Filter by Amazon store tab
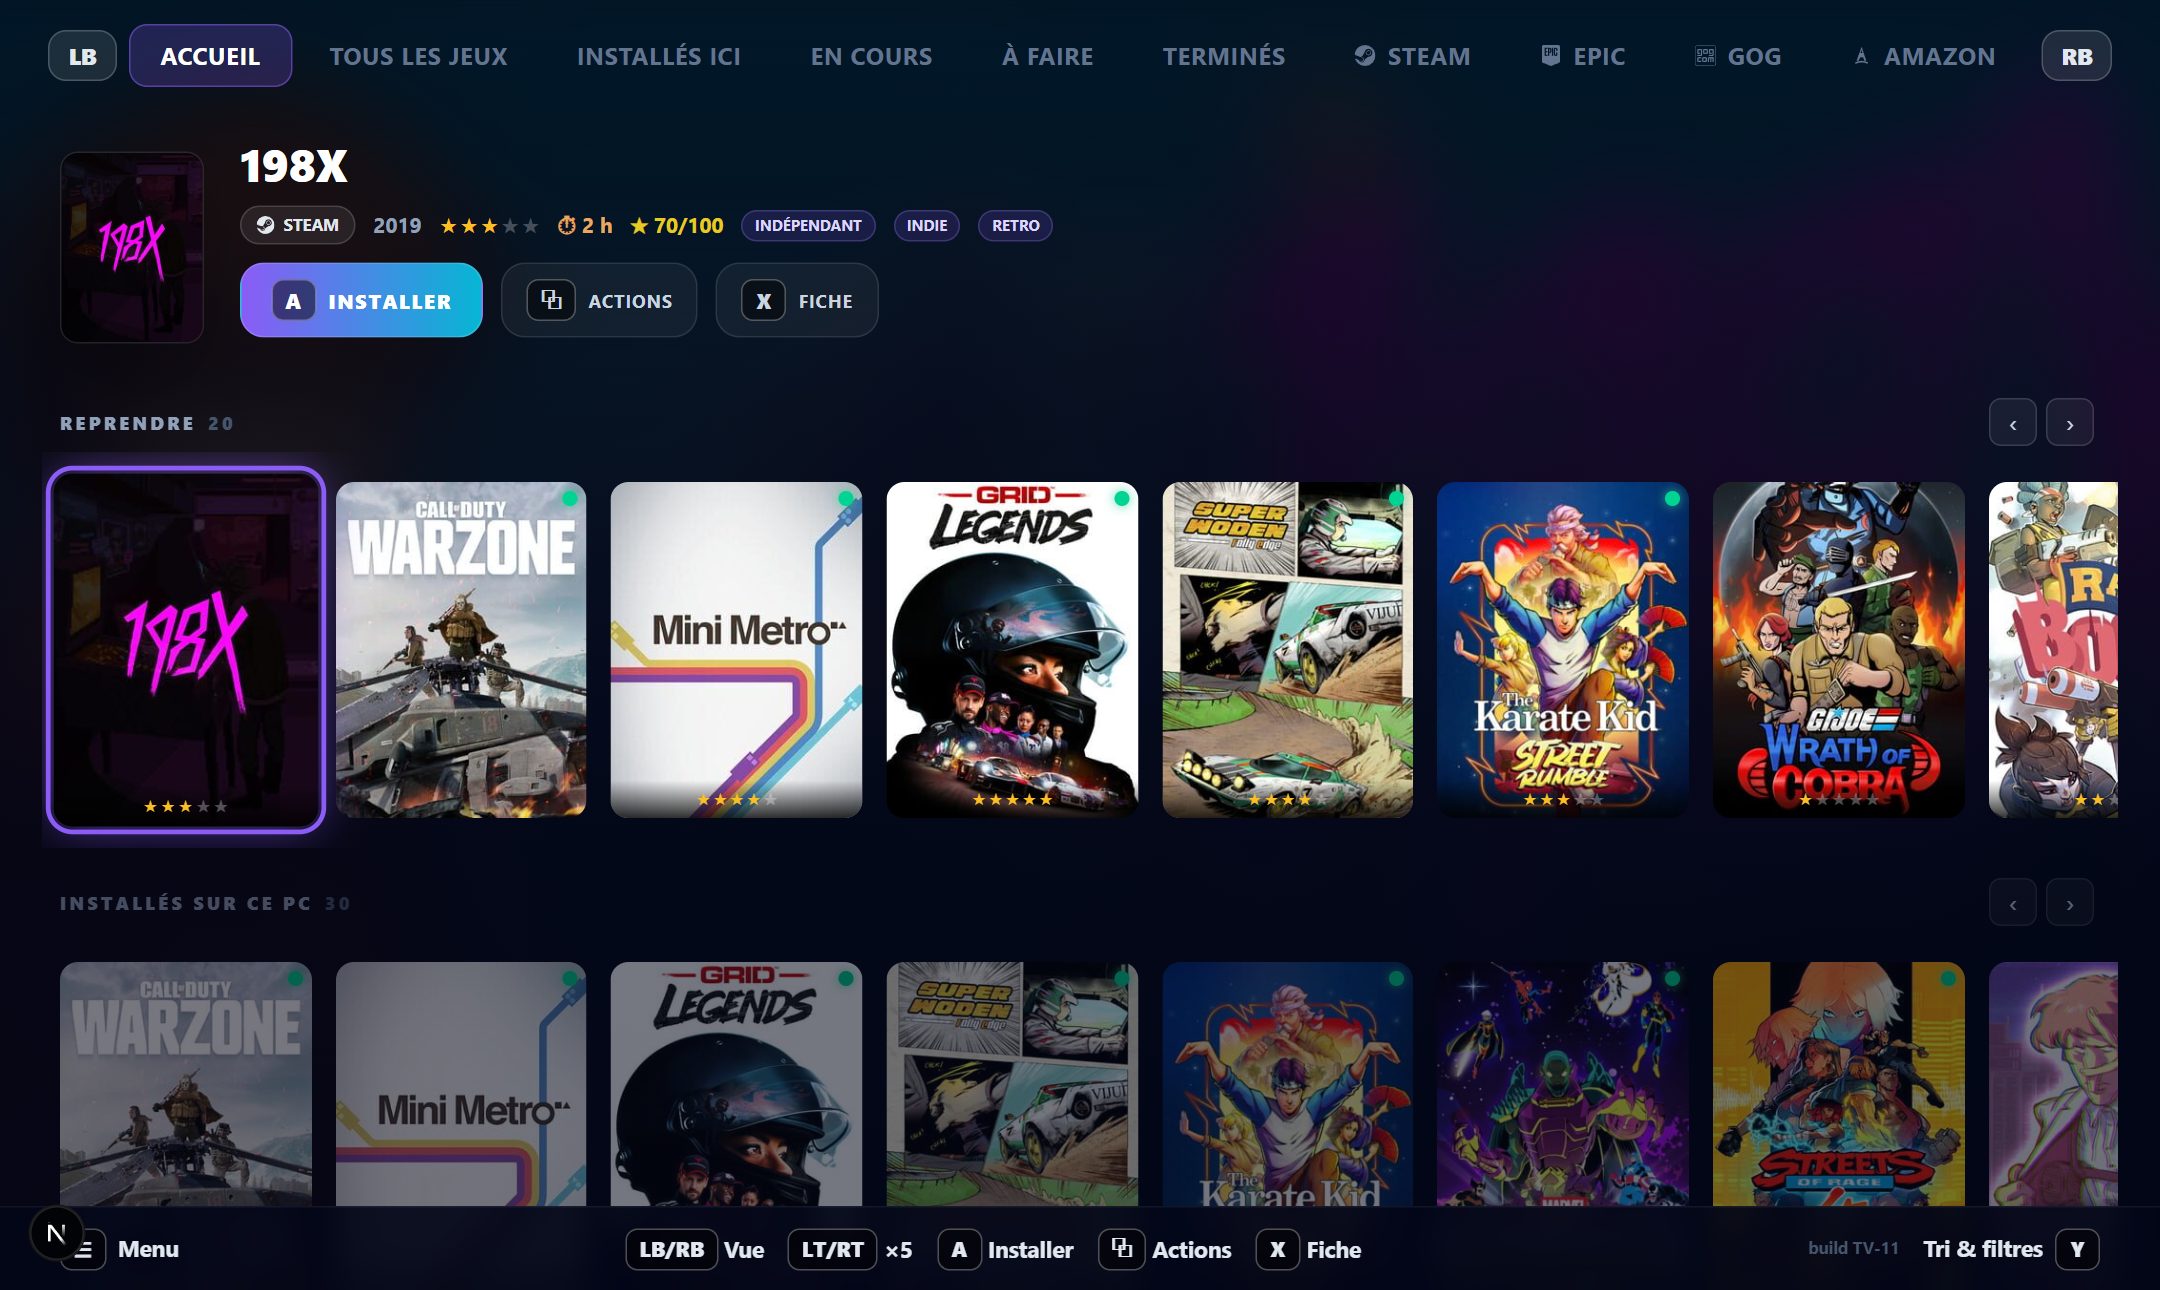The width and height of the screenshot is (2160, 1290). pos(1923,56)
